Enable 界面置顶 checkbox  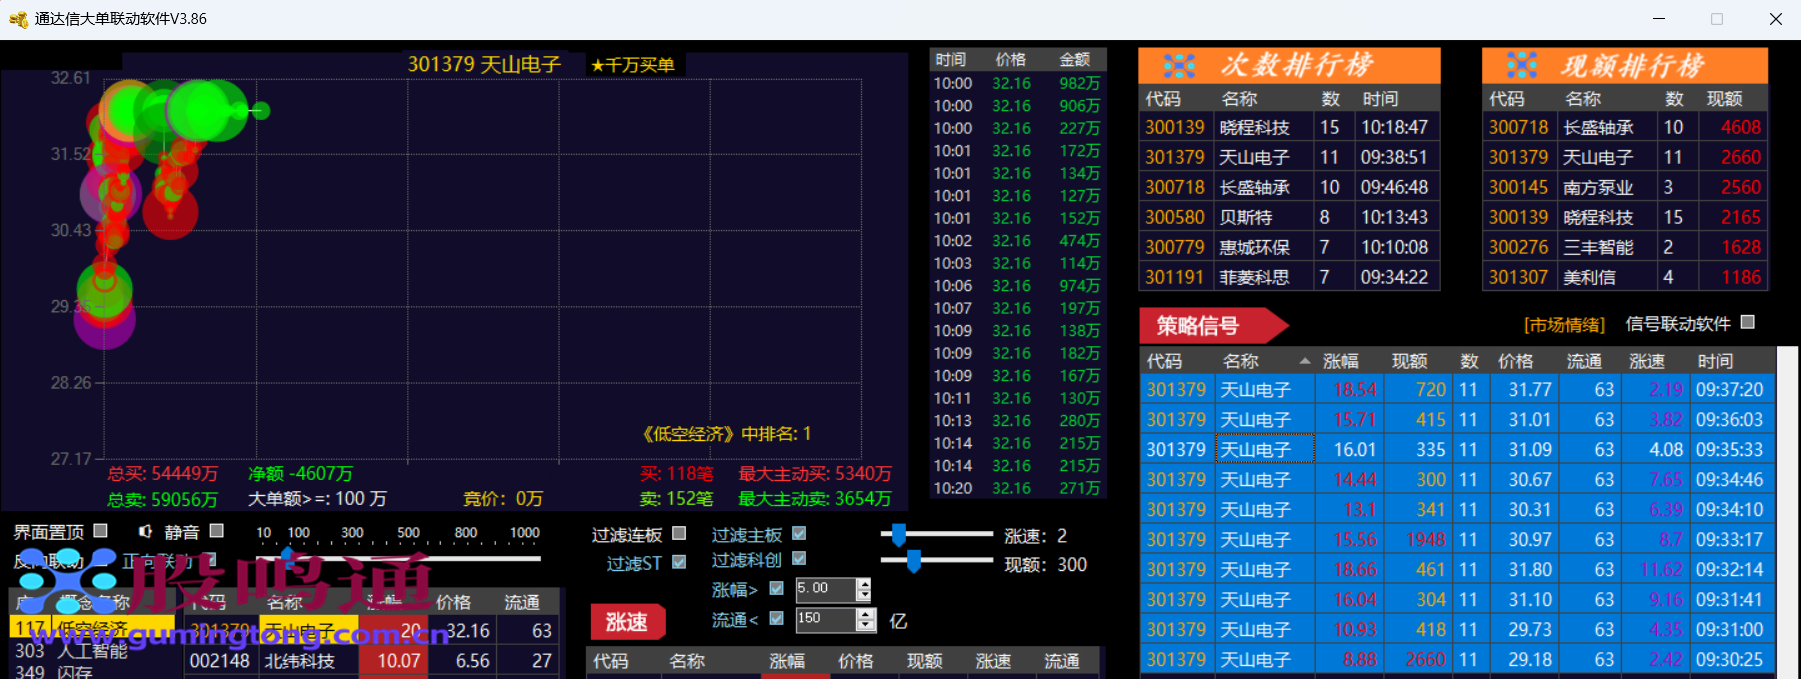click(x=100, y=531)
